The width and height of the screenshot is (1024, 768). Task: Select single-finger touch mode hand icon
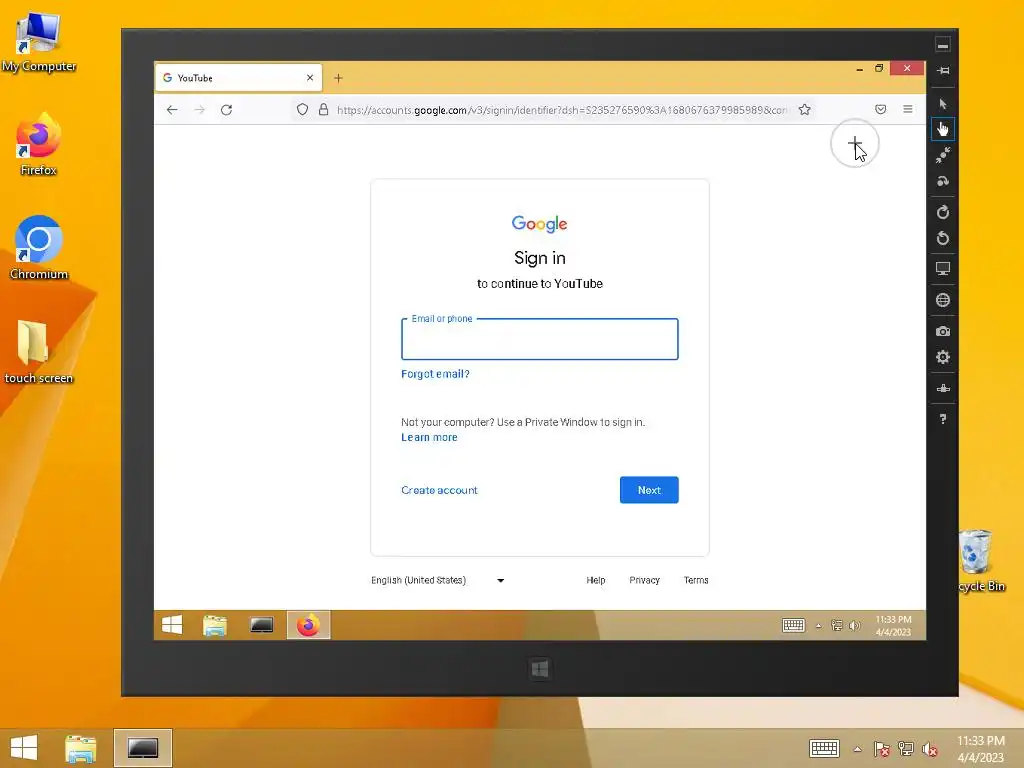(x=942, y=129)
